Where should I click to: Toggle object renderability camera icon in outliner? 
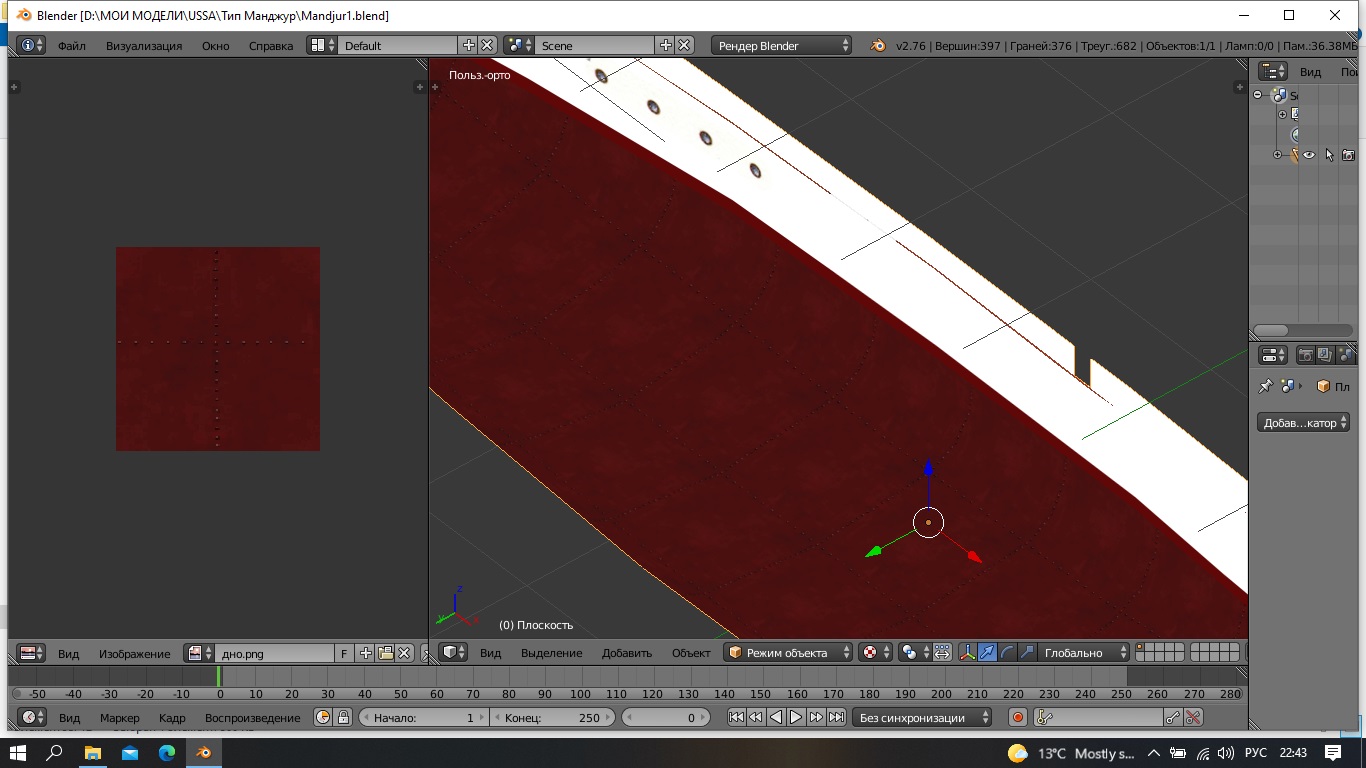(x=1348, y=155)
